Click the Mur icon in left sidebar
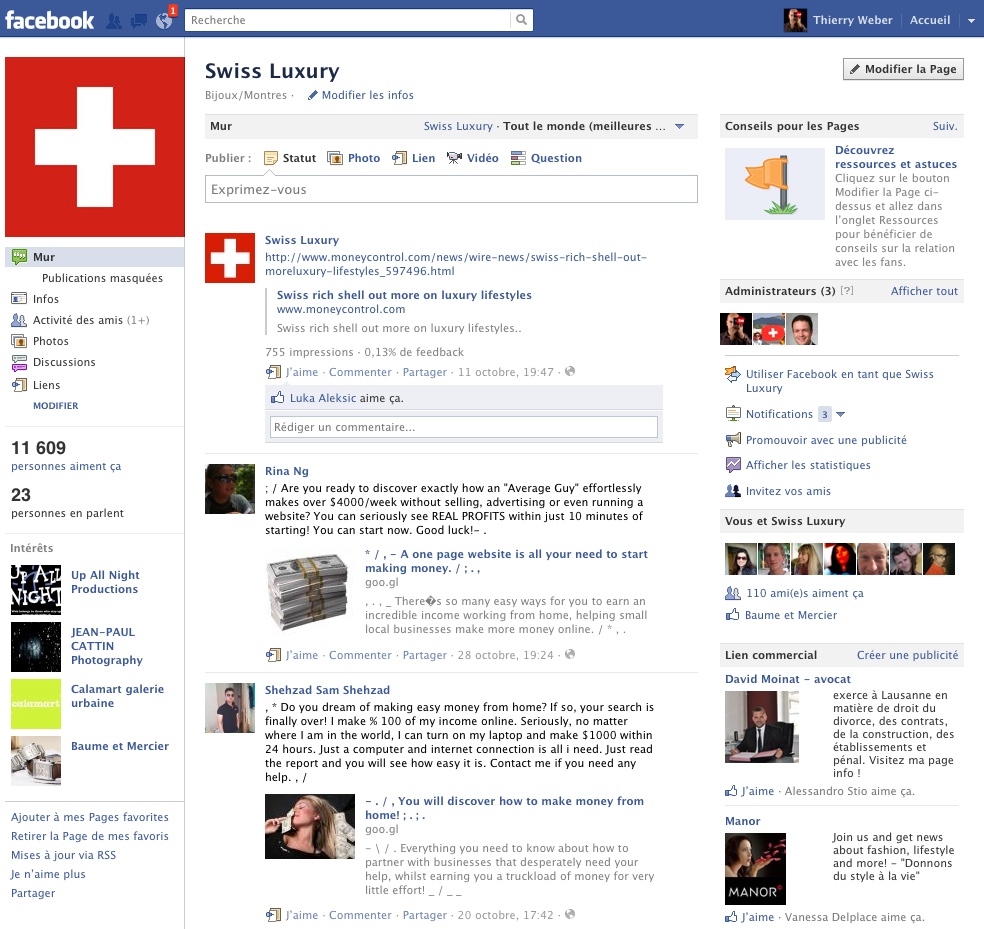Image resolution: width=984 pixels, height=929 pixels. (19, 256)
